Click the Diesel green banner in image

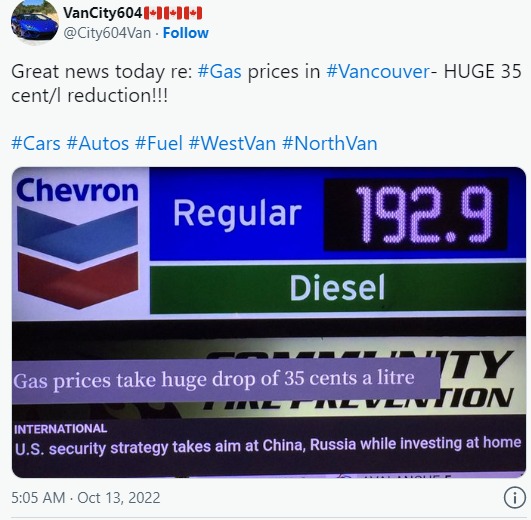tap(338, 288)
